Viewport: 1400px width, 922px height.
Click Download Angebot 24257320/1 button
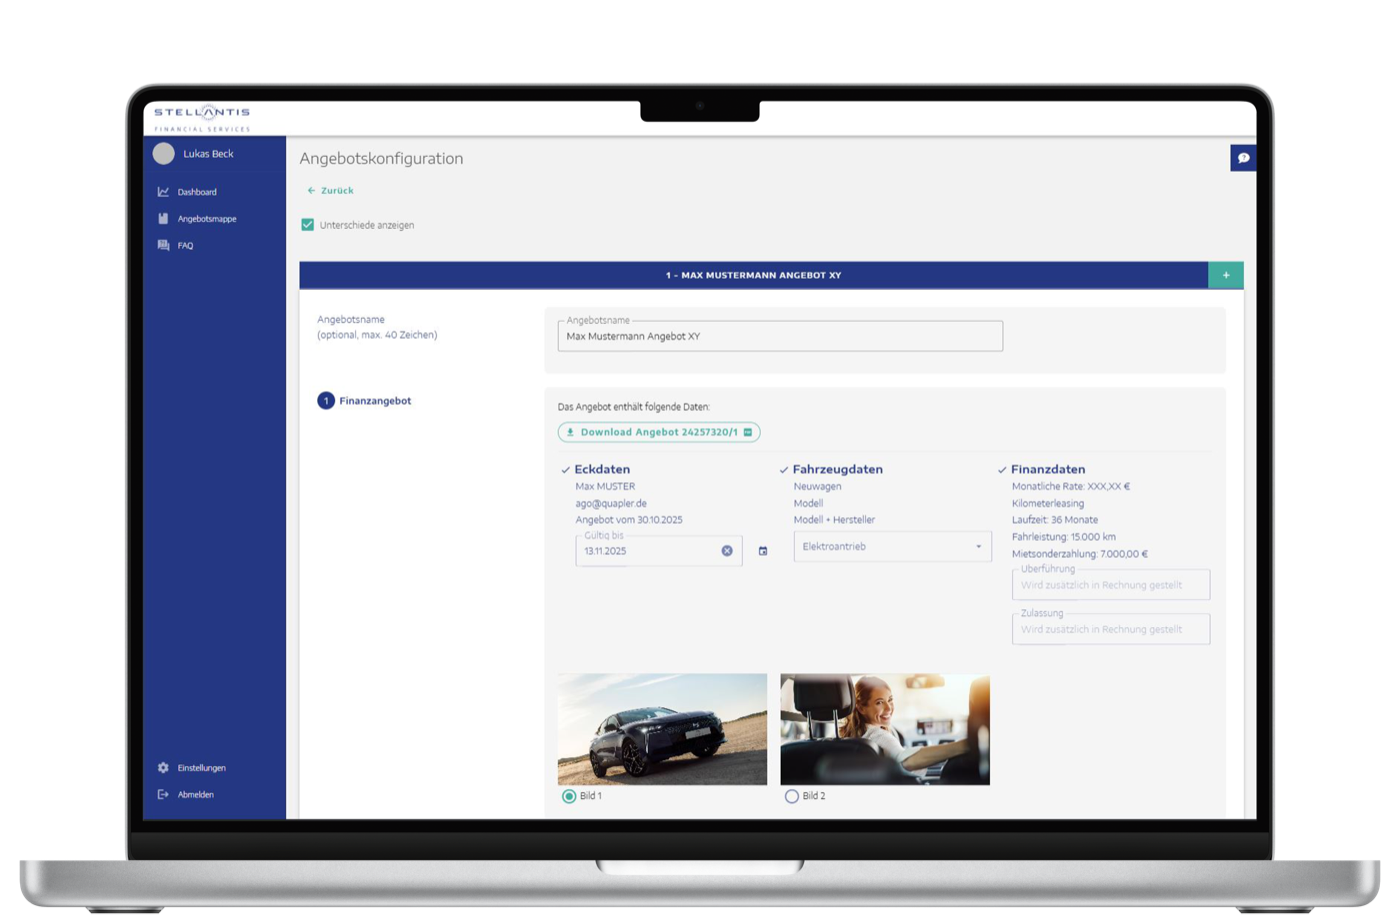pos(659,432)
